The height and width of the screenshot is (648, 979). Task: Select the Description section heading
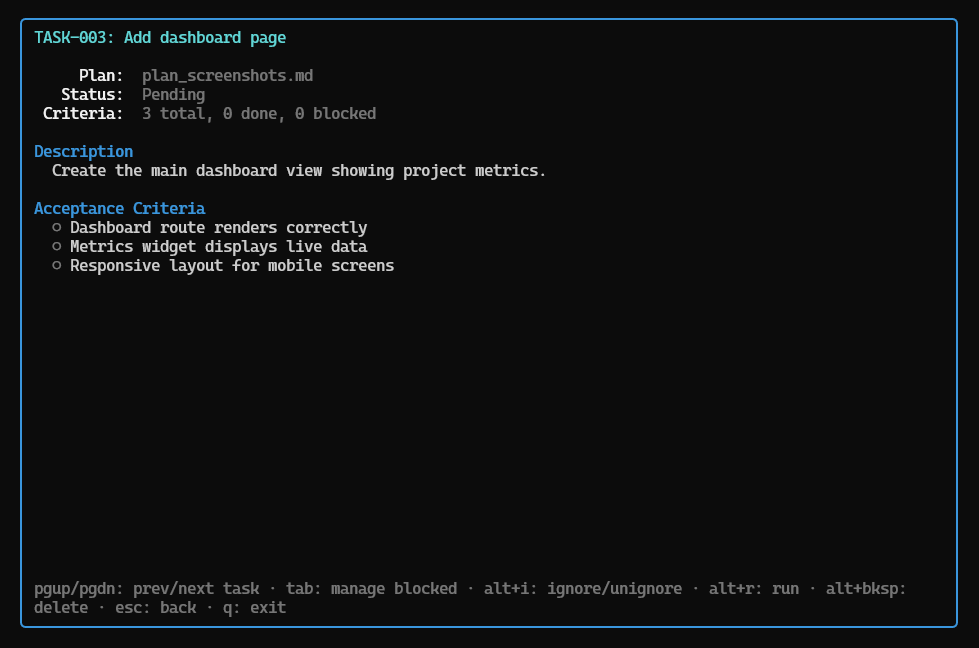(84, 152)
